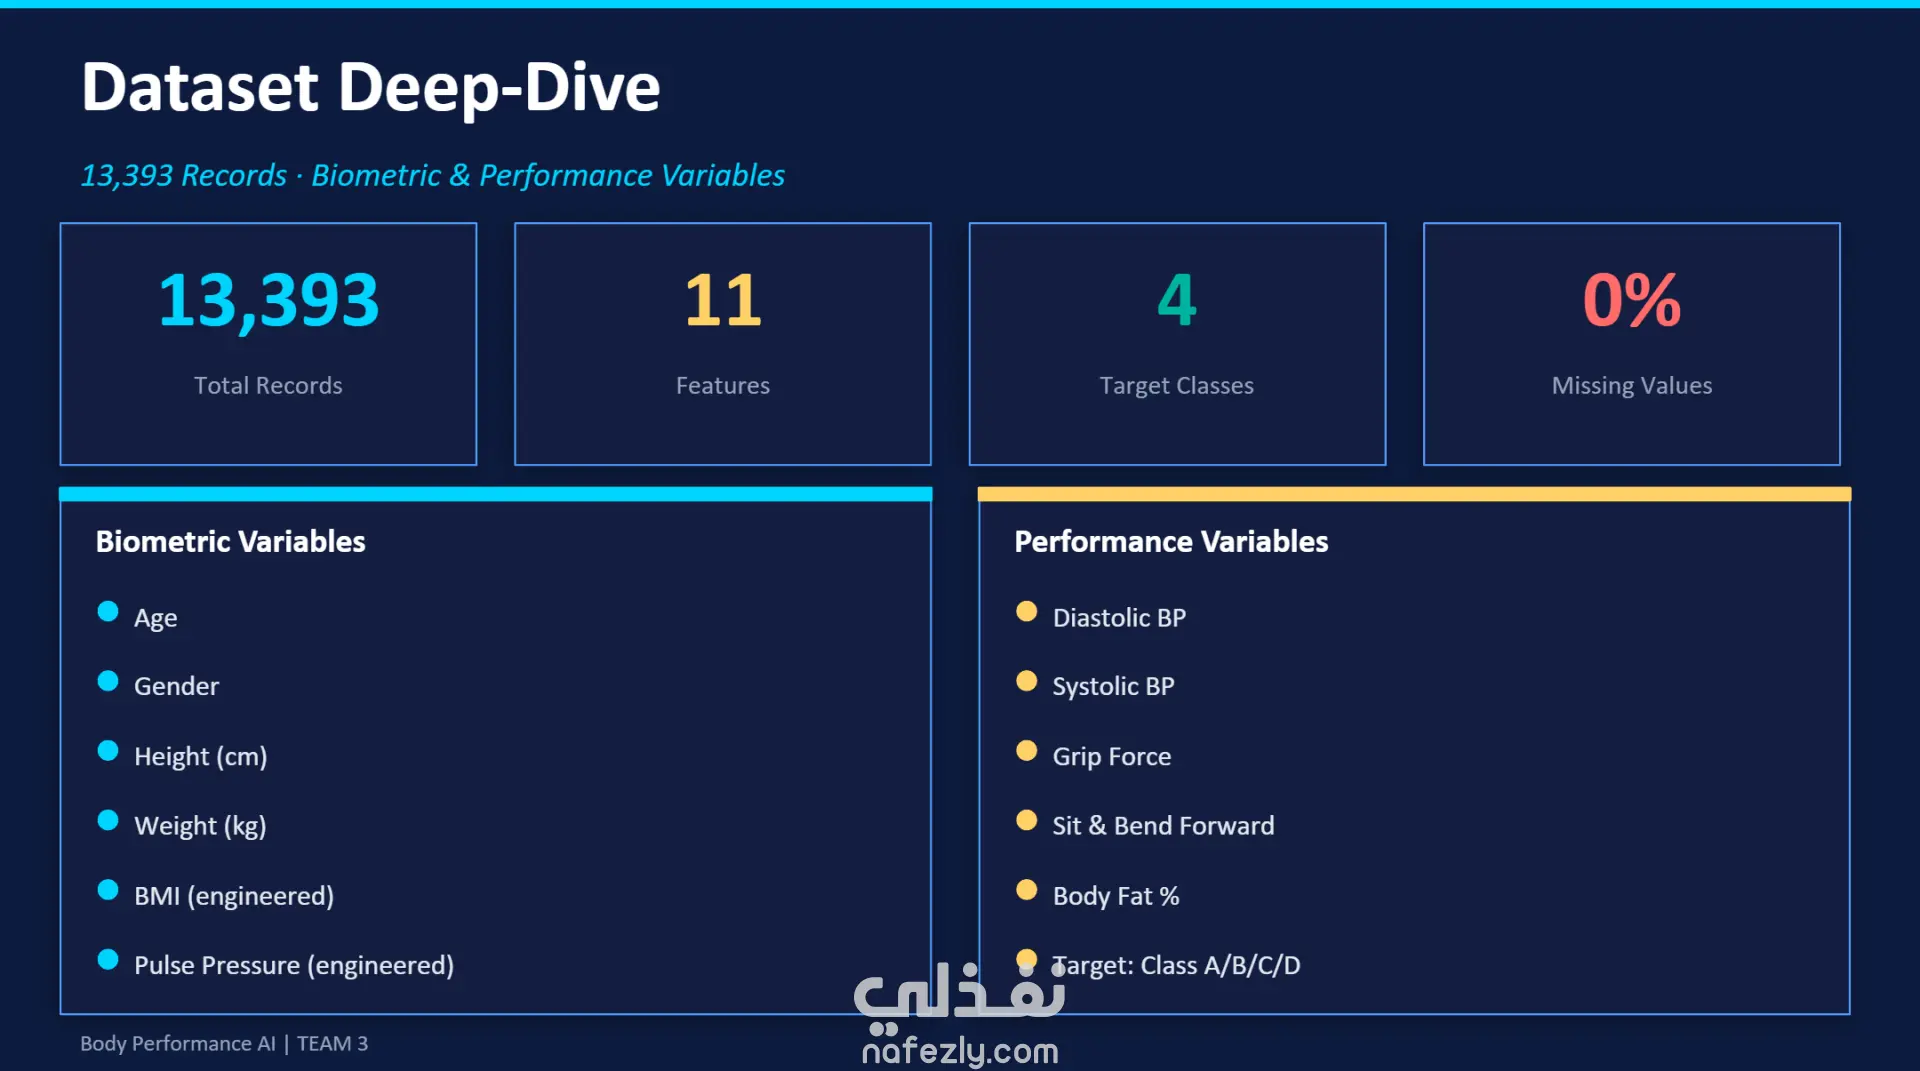Viewport: 1920px width, 1071px height.
Task: Select Target: Class A/B/C/D item
Action: 1176,966
